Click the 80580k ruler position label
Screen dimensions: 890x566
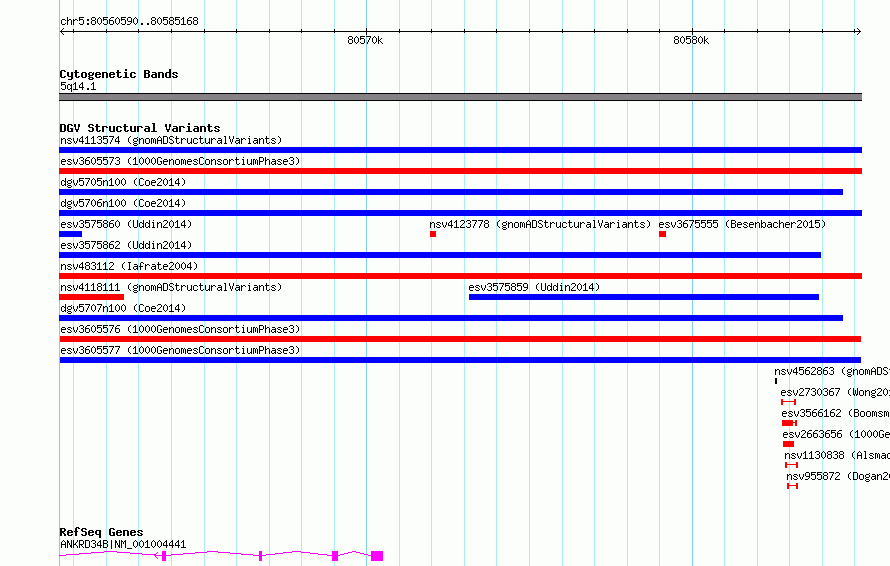point(691,40)
